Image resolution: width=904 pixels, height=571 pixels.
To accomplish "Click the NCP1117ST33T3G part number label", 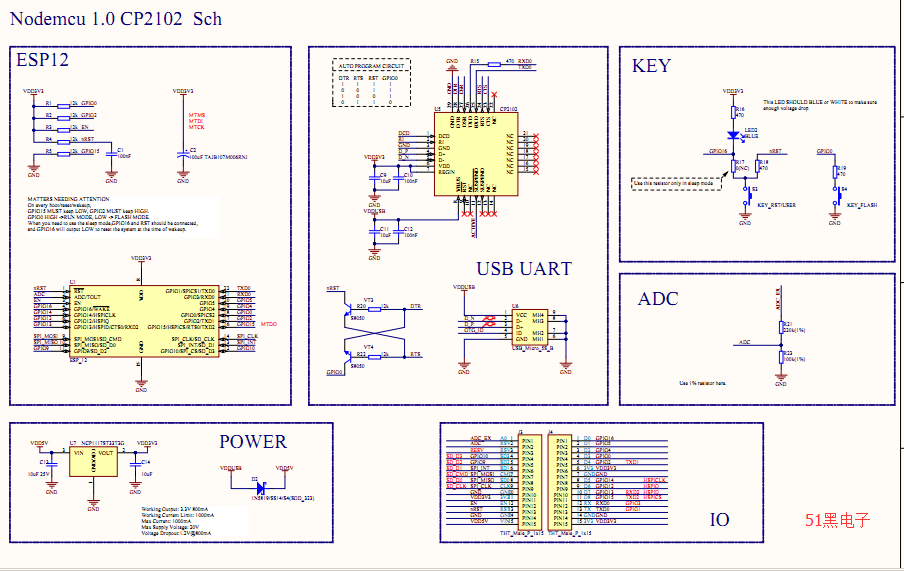I will [x=103, y=443].
